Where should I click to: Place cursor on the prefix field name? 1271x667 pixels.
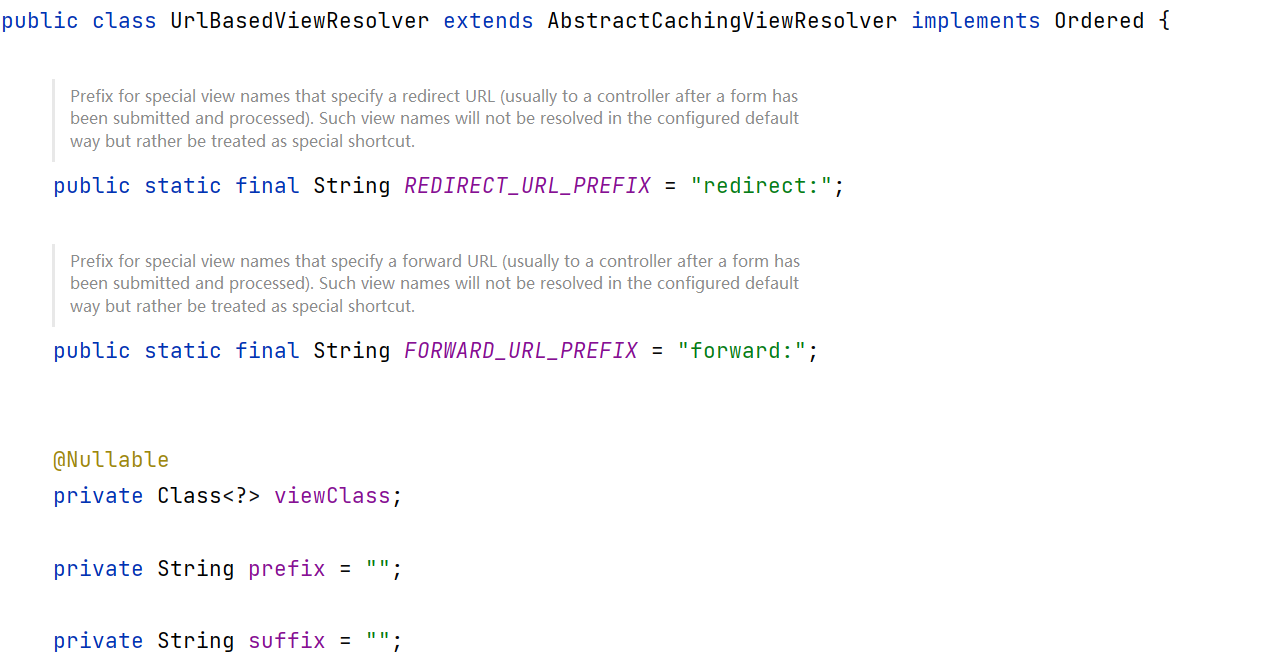tap(287, 569)
